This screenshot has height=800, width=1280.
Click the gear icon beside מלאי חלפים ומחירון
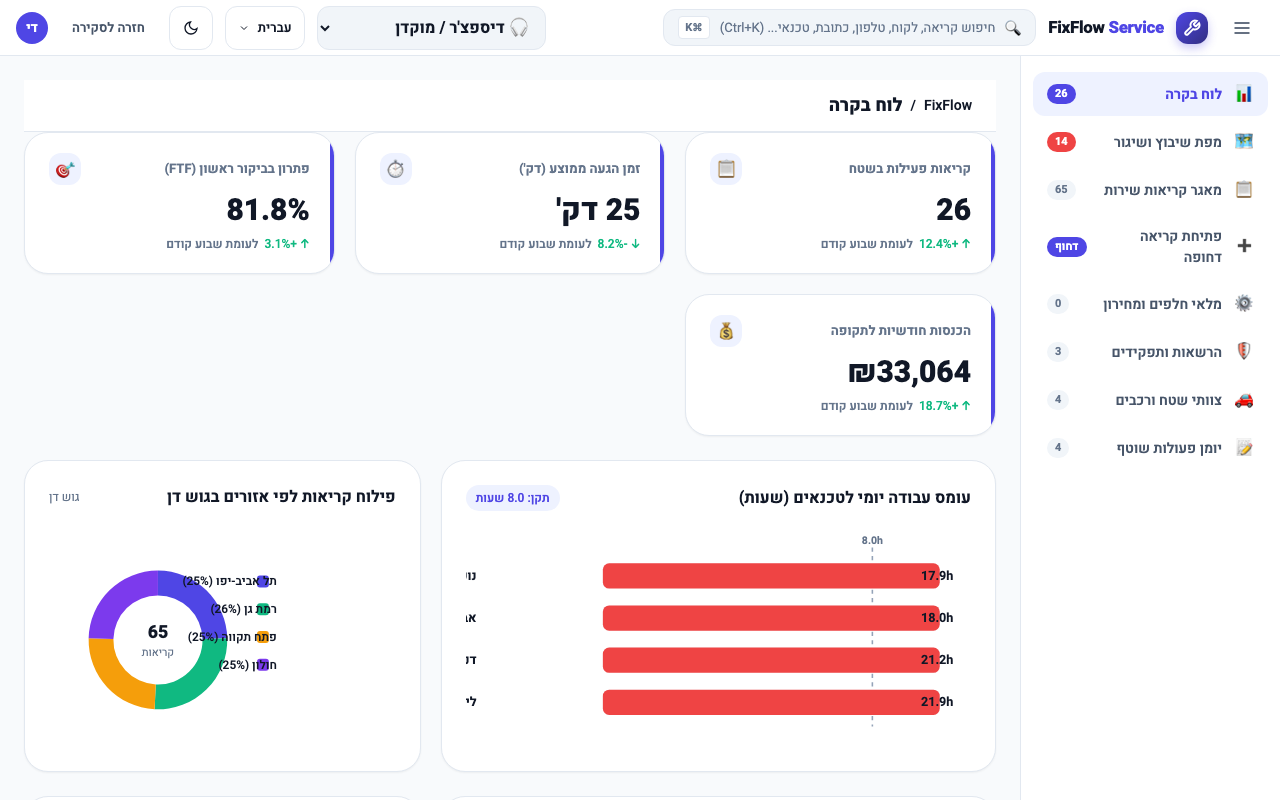point(1244,303)
